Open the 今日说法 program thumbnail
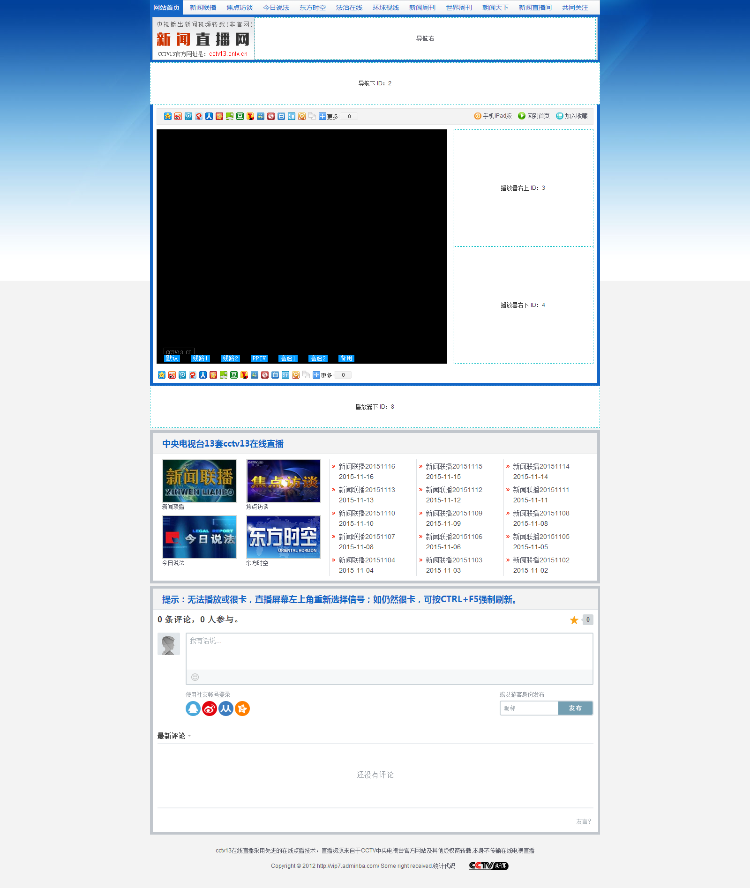The width and height of the screenshot is (750, 888). tap(199, 537)
